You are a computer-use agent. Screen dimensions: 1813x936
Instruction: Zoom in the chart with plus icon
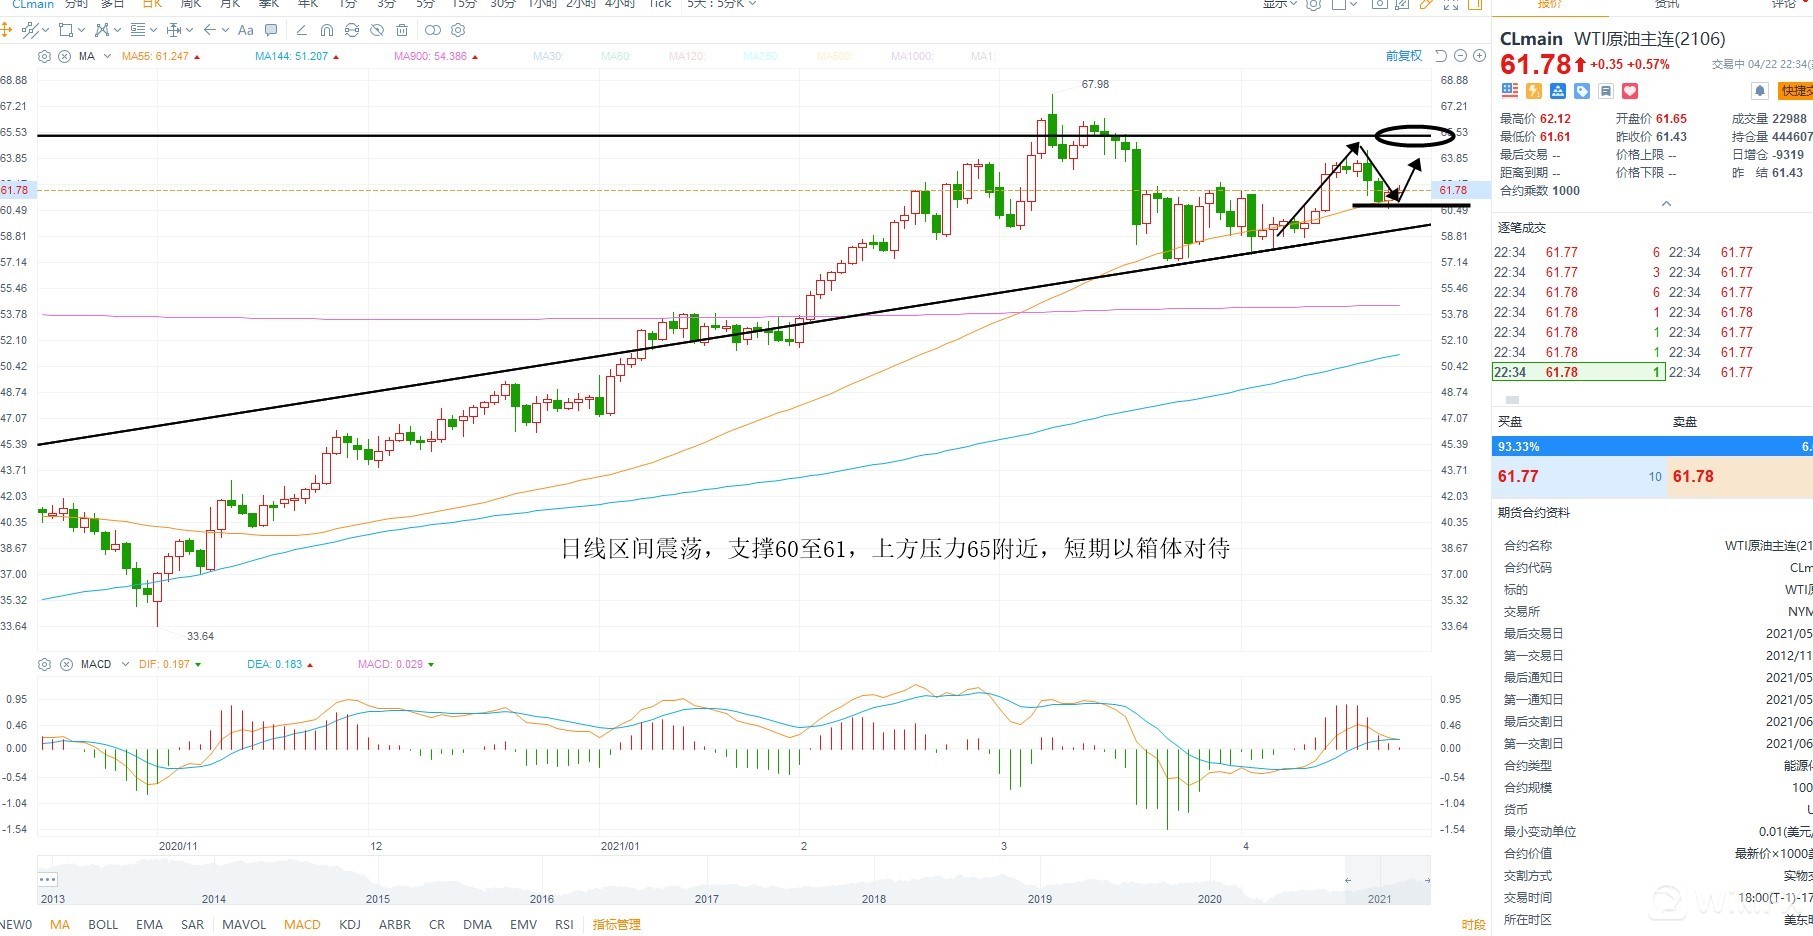pyautogui.click(x=1479, y=56)
